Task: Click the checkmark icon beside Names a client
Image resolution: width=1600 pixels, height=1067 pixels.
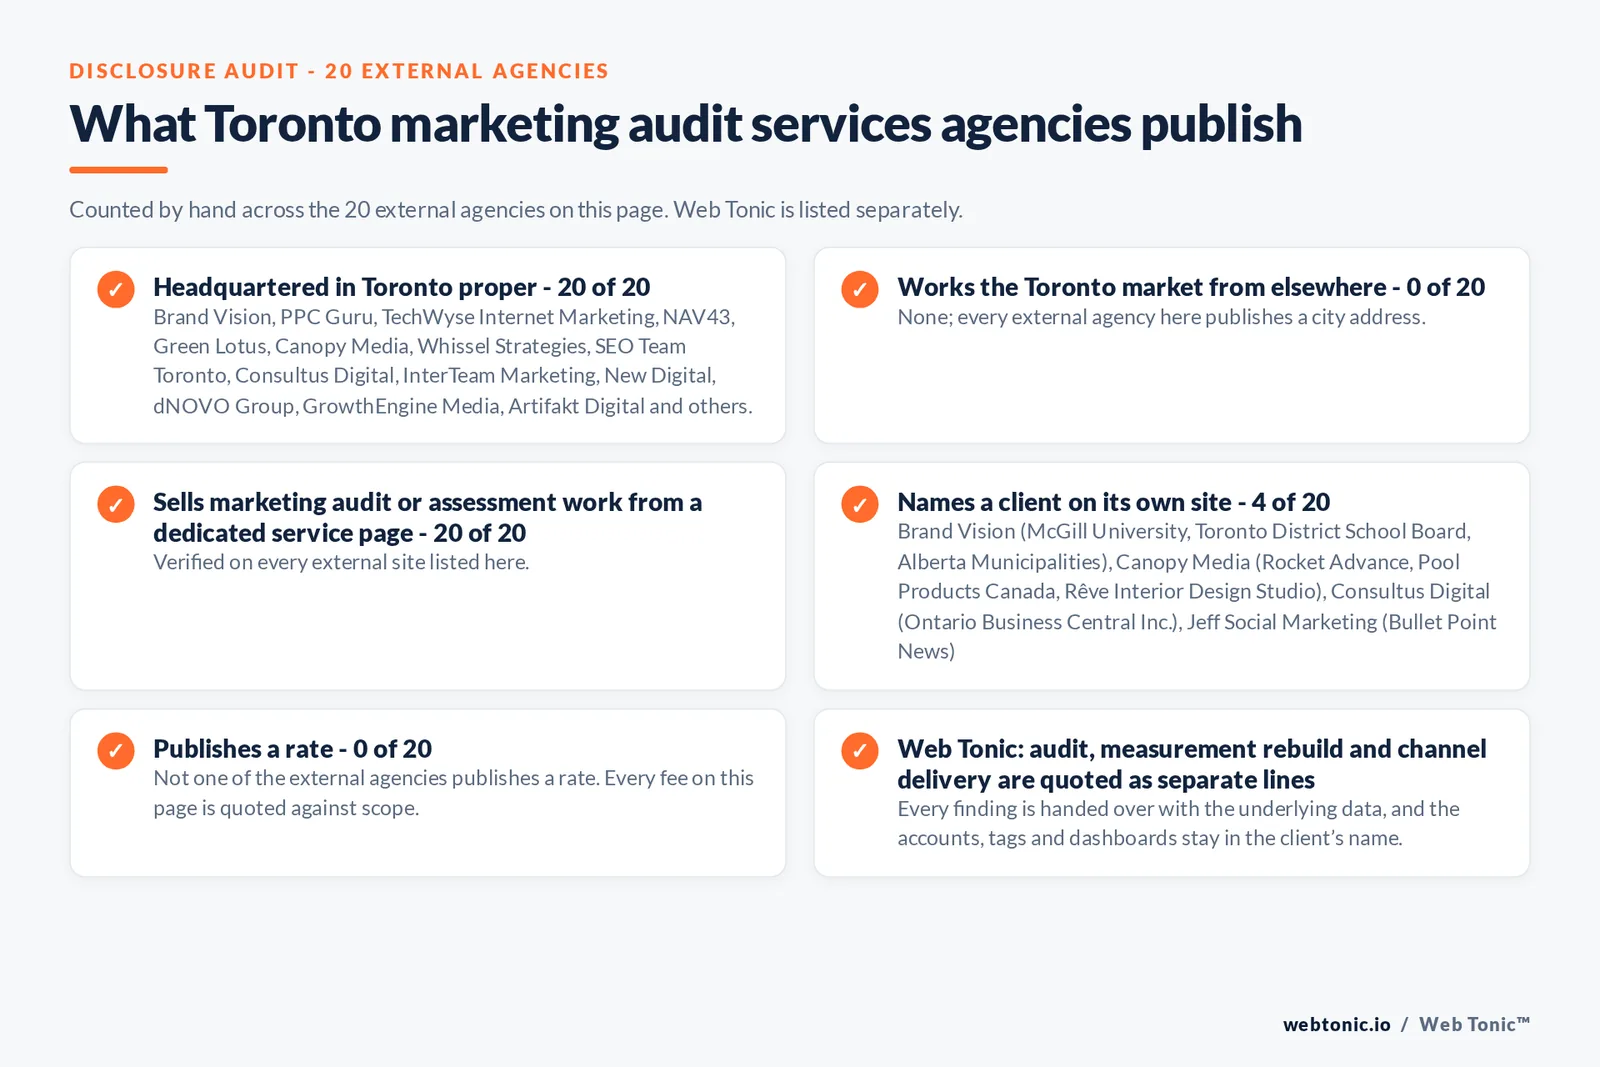Action: tap(860, 504)
